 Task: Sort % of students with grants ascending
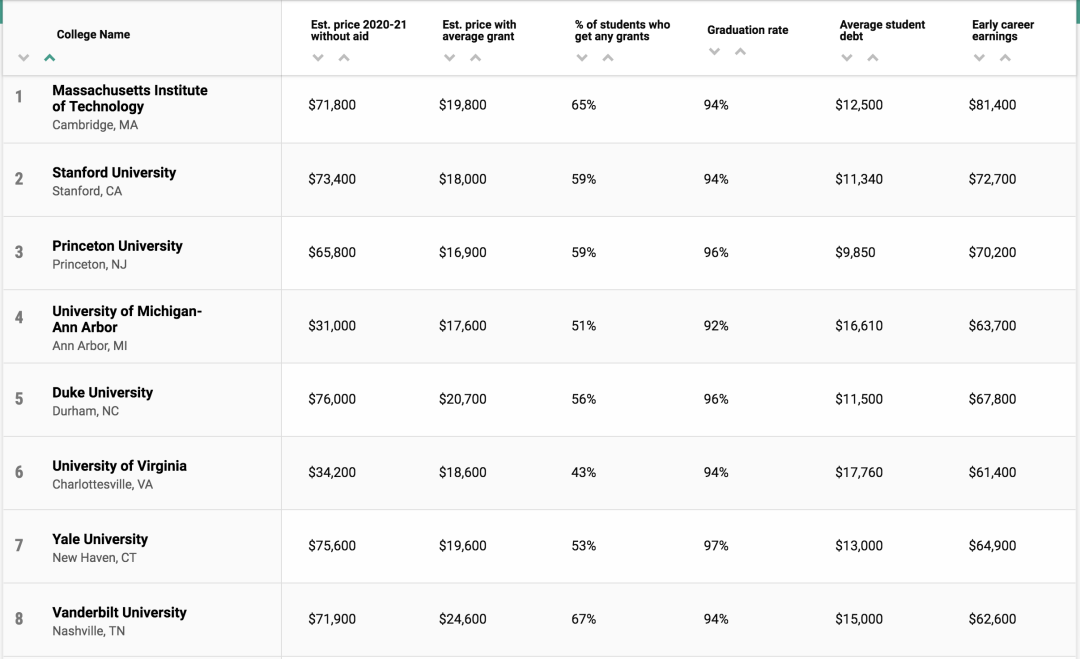608,58
